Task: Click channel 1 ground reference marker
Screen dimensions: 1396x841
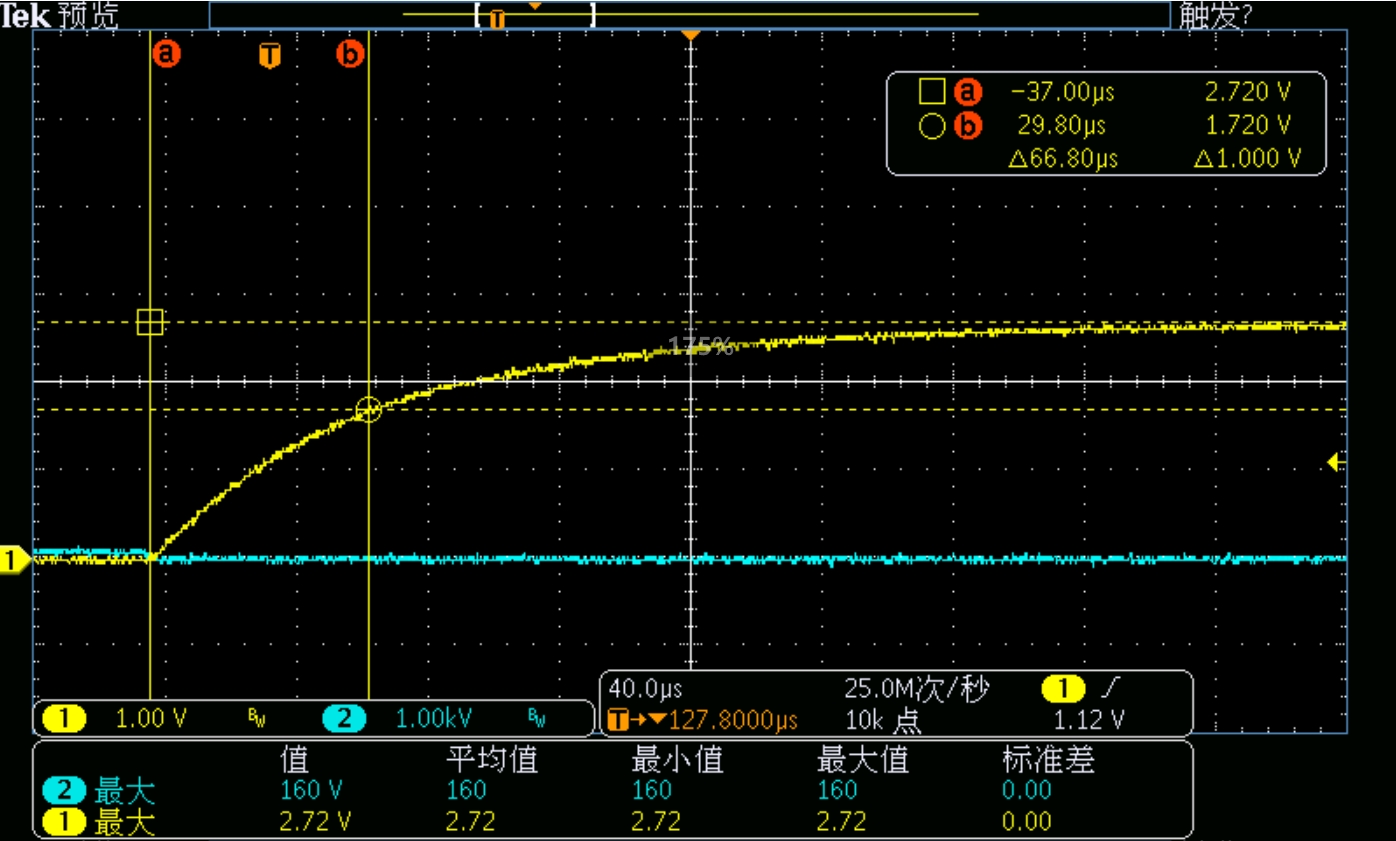Action: point(13,561)
